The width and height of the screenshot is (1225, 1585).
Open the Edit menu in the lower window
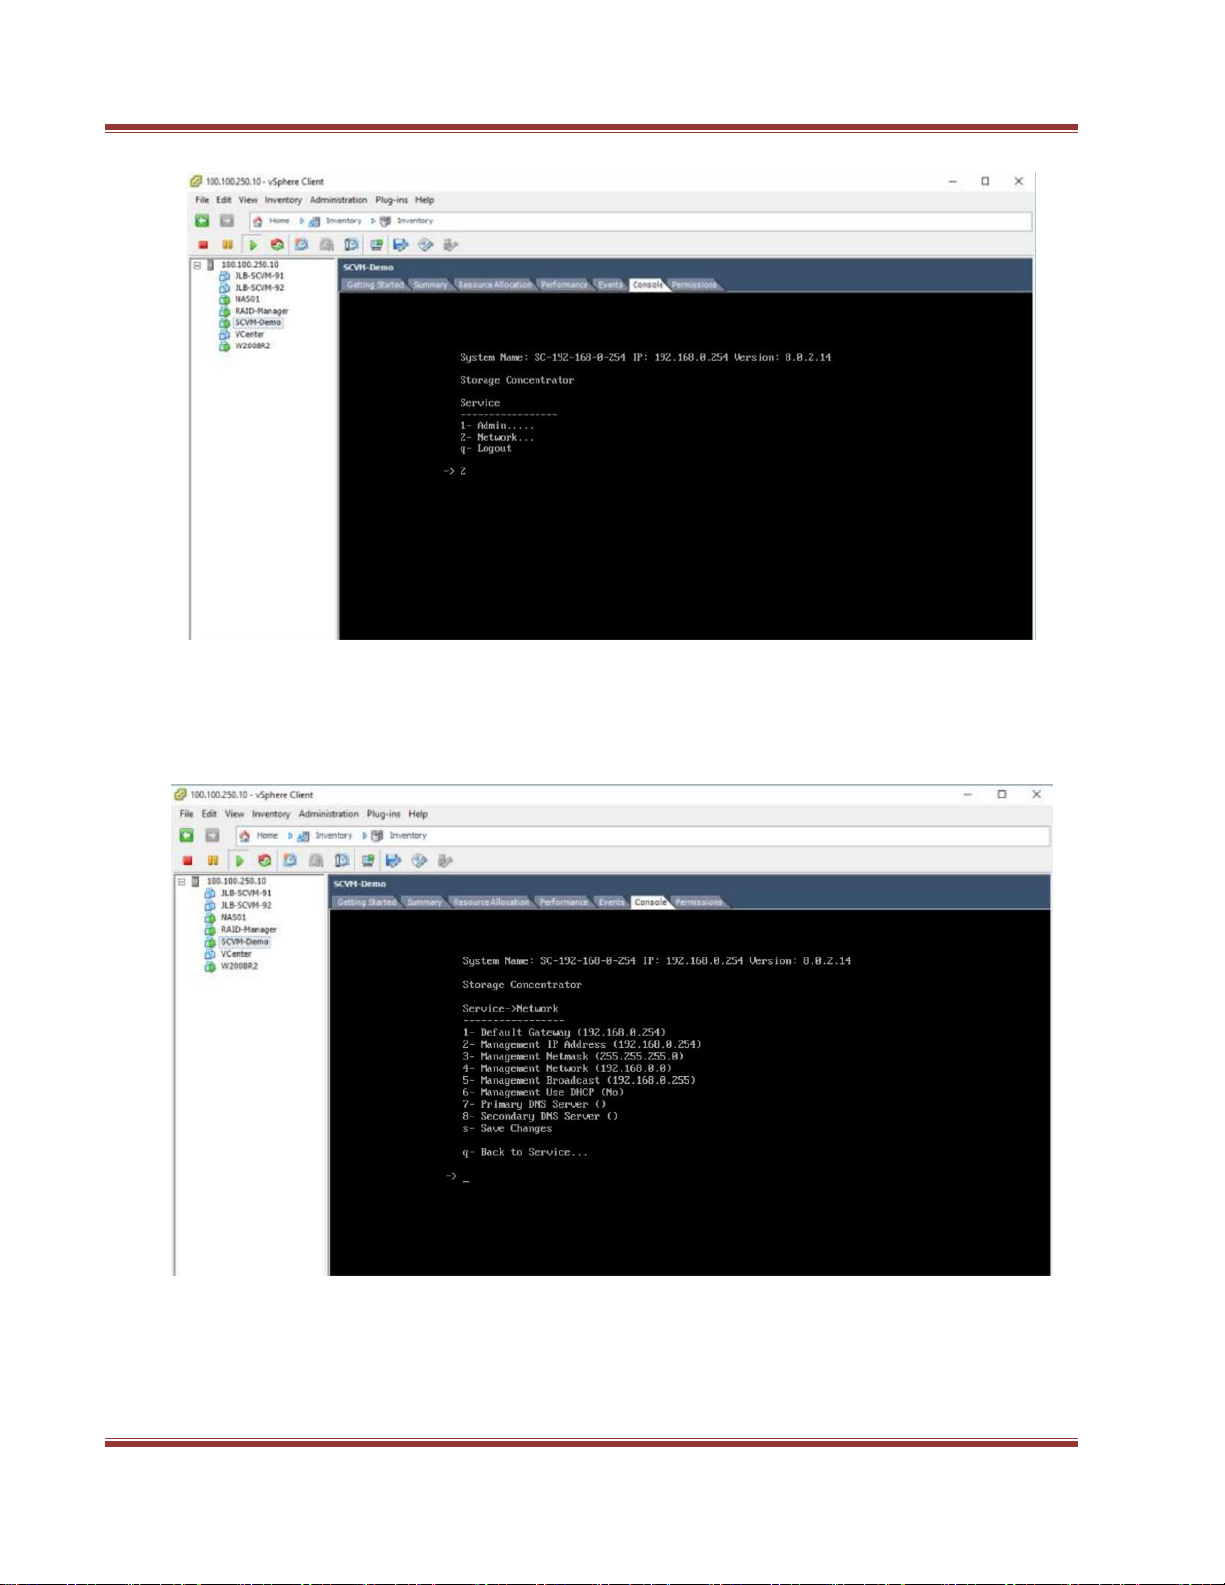[209, 814]
